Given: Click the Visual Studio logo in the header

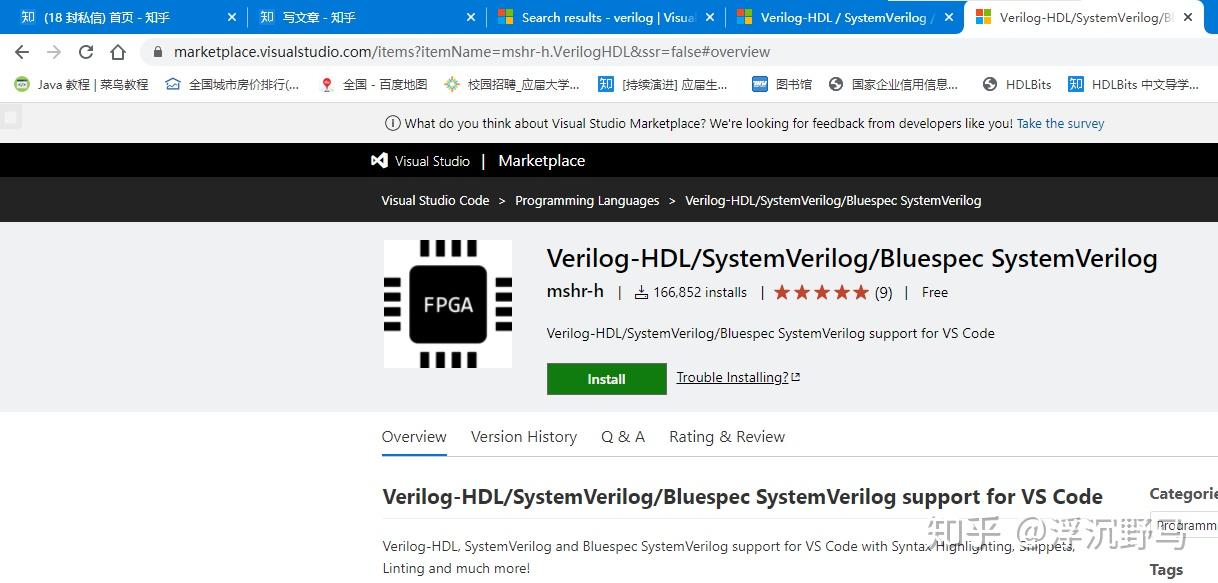Looking at the screenshot, I should [x=379, y=160].
